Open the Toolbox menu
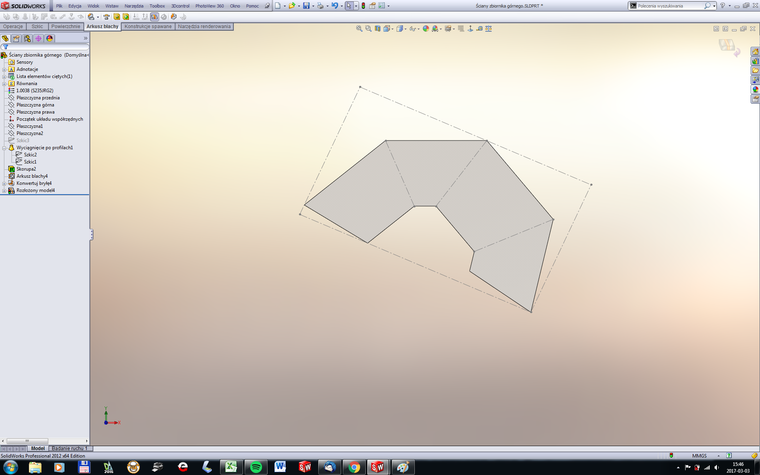Viewport: 760px width, 475px height. pos(157,6)
